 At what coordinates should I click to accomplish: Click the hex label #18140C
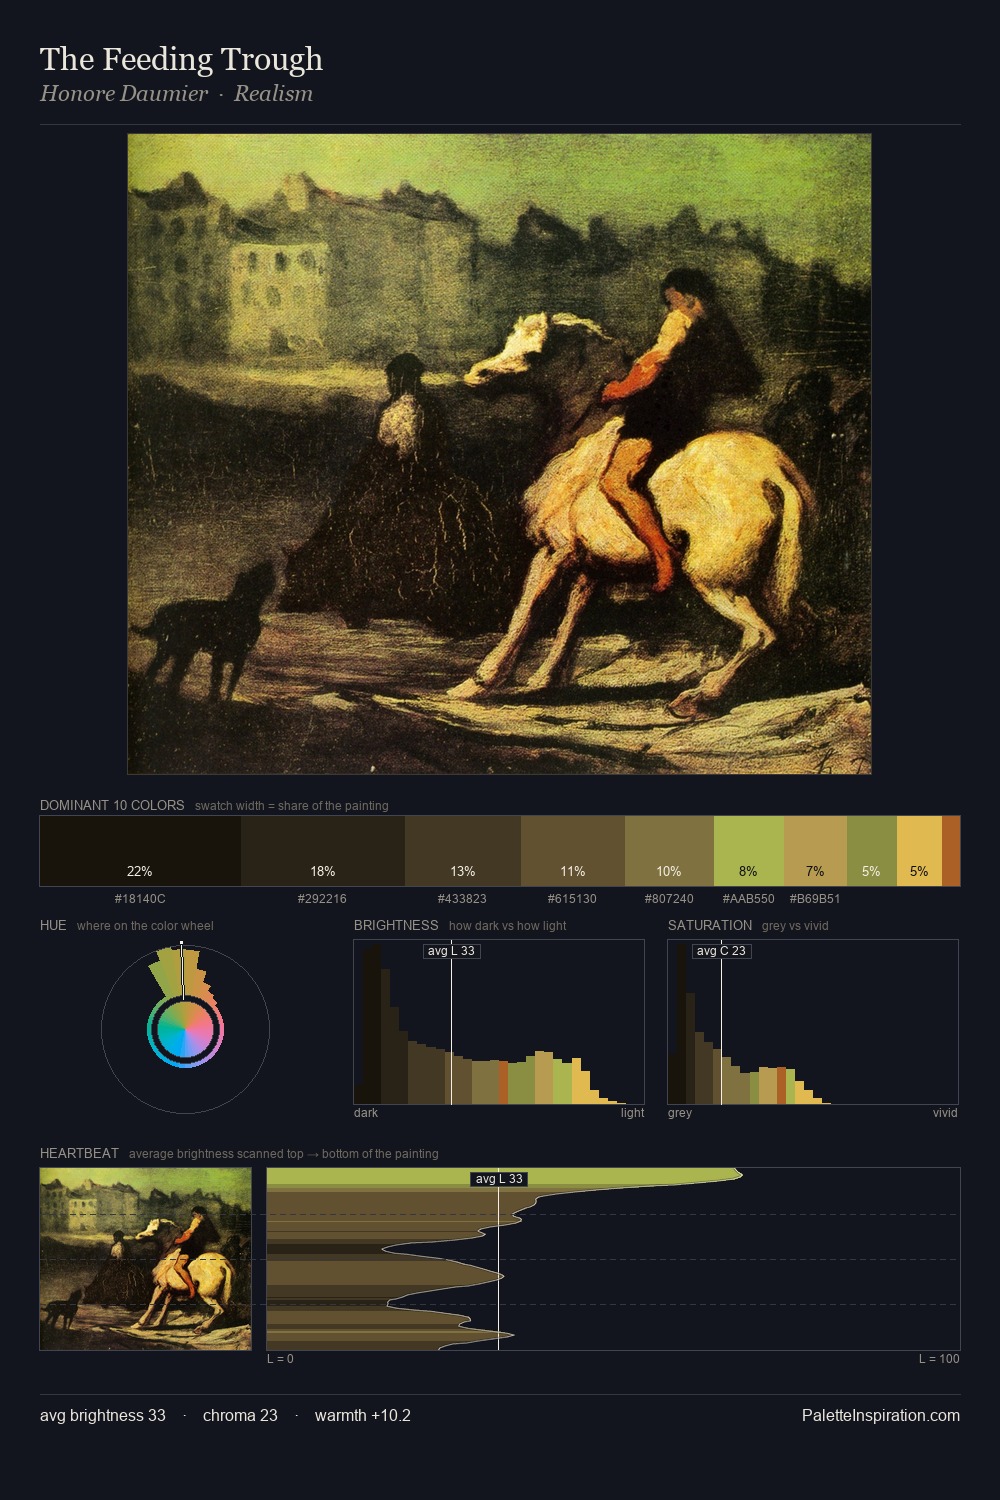[x=140, y=899]
